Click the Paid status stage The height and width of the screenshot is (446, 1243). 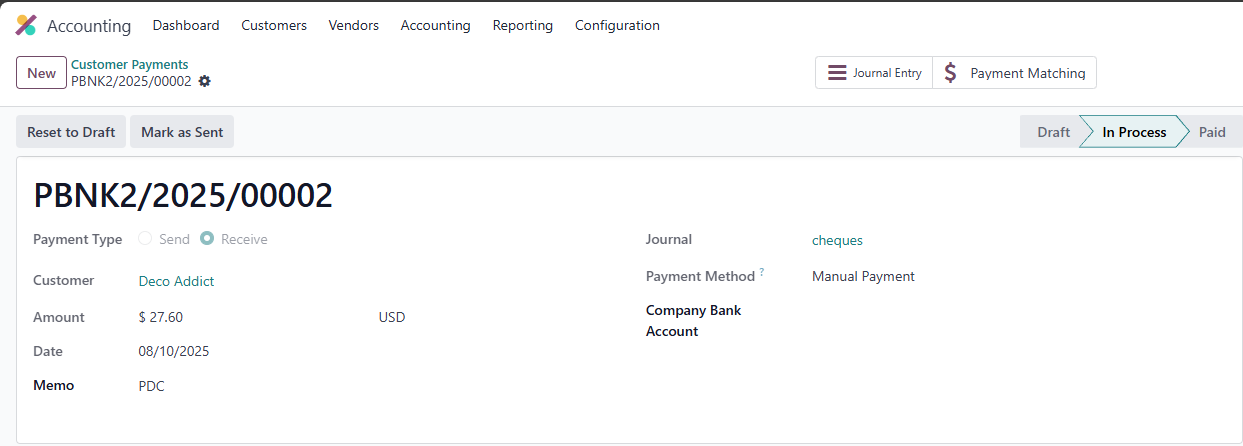click(x=1212, y=132)
